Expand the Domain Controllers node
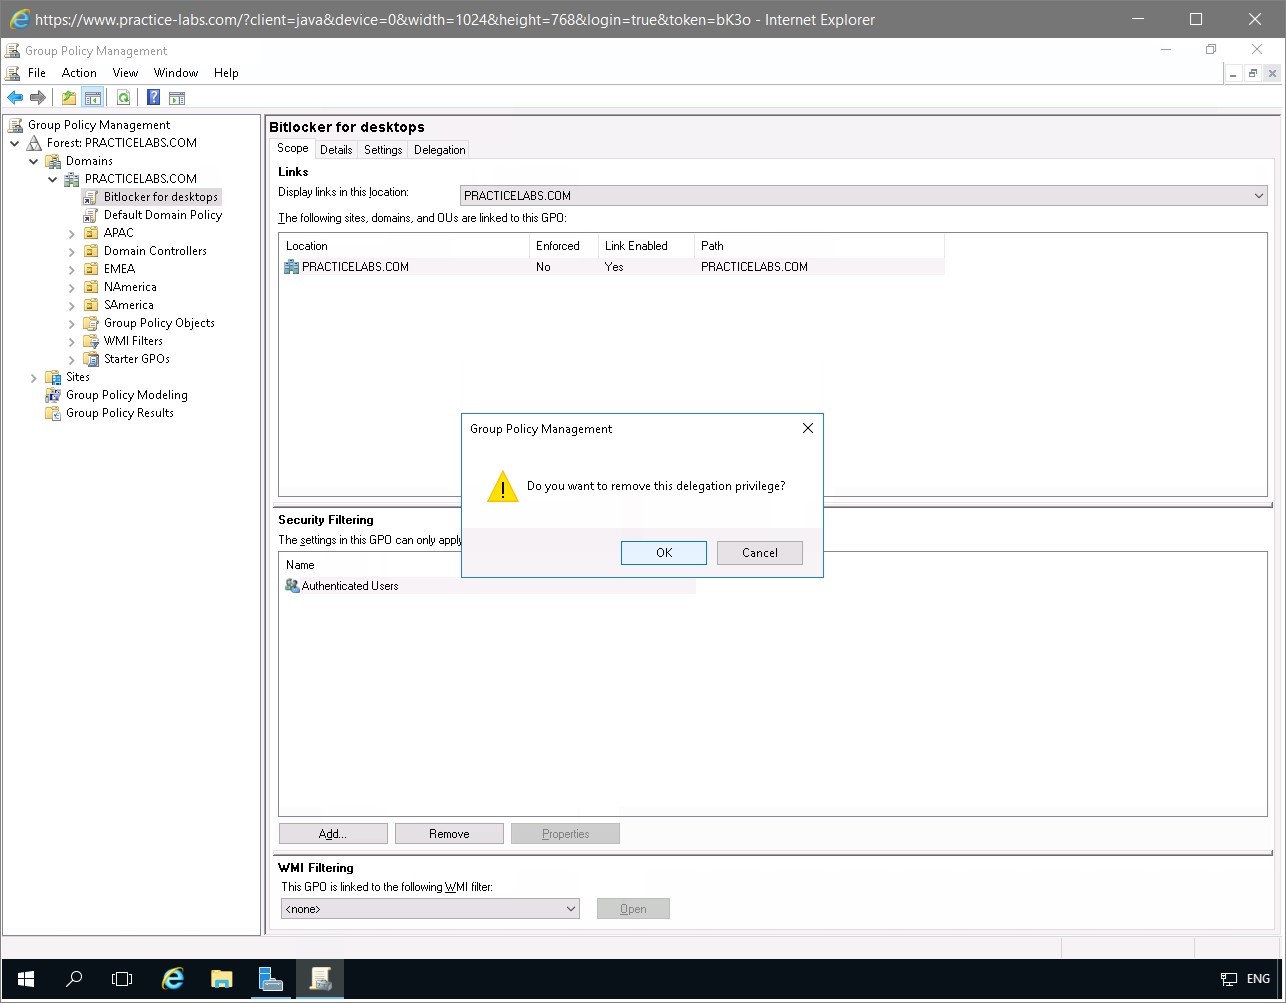The height and width of the screenshot is (1003, 1286). point(72,251)
